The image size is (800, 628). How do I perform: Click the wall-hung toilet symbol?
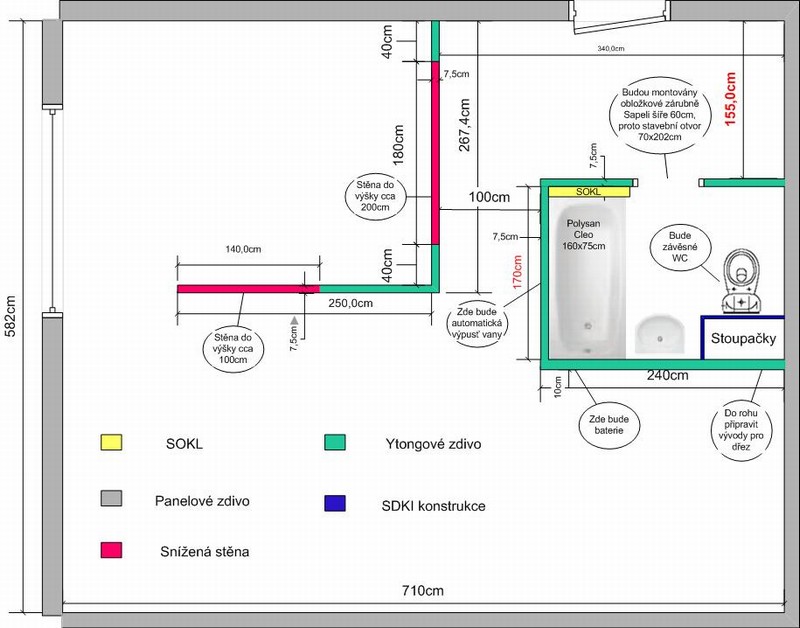tap(740, 282)
